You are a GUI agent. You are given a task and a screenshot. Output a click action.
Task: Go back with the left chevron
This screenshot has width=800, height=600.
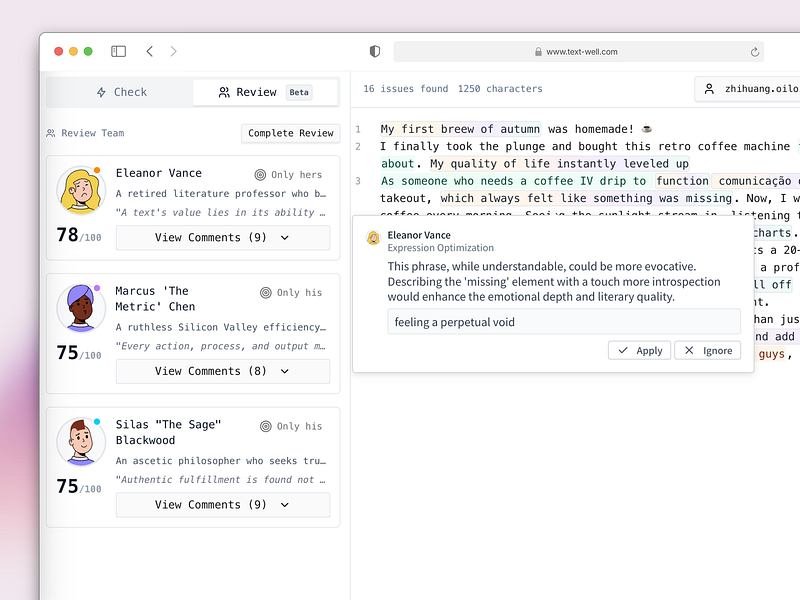pyautogui.click(x=149, y=51)
